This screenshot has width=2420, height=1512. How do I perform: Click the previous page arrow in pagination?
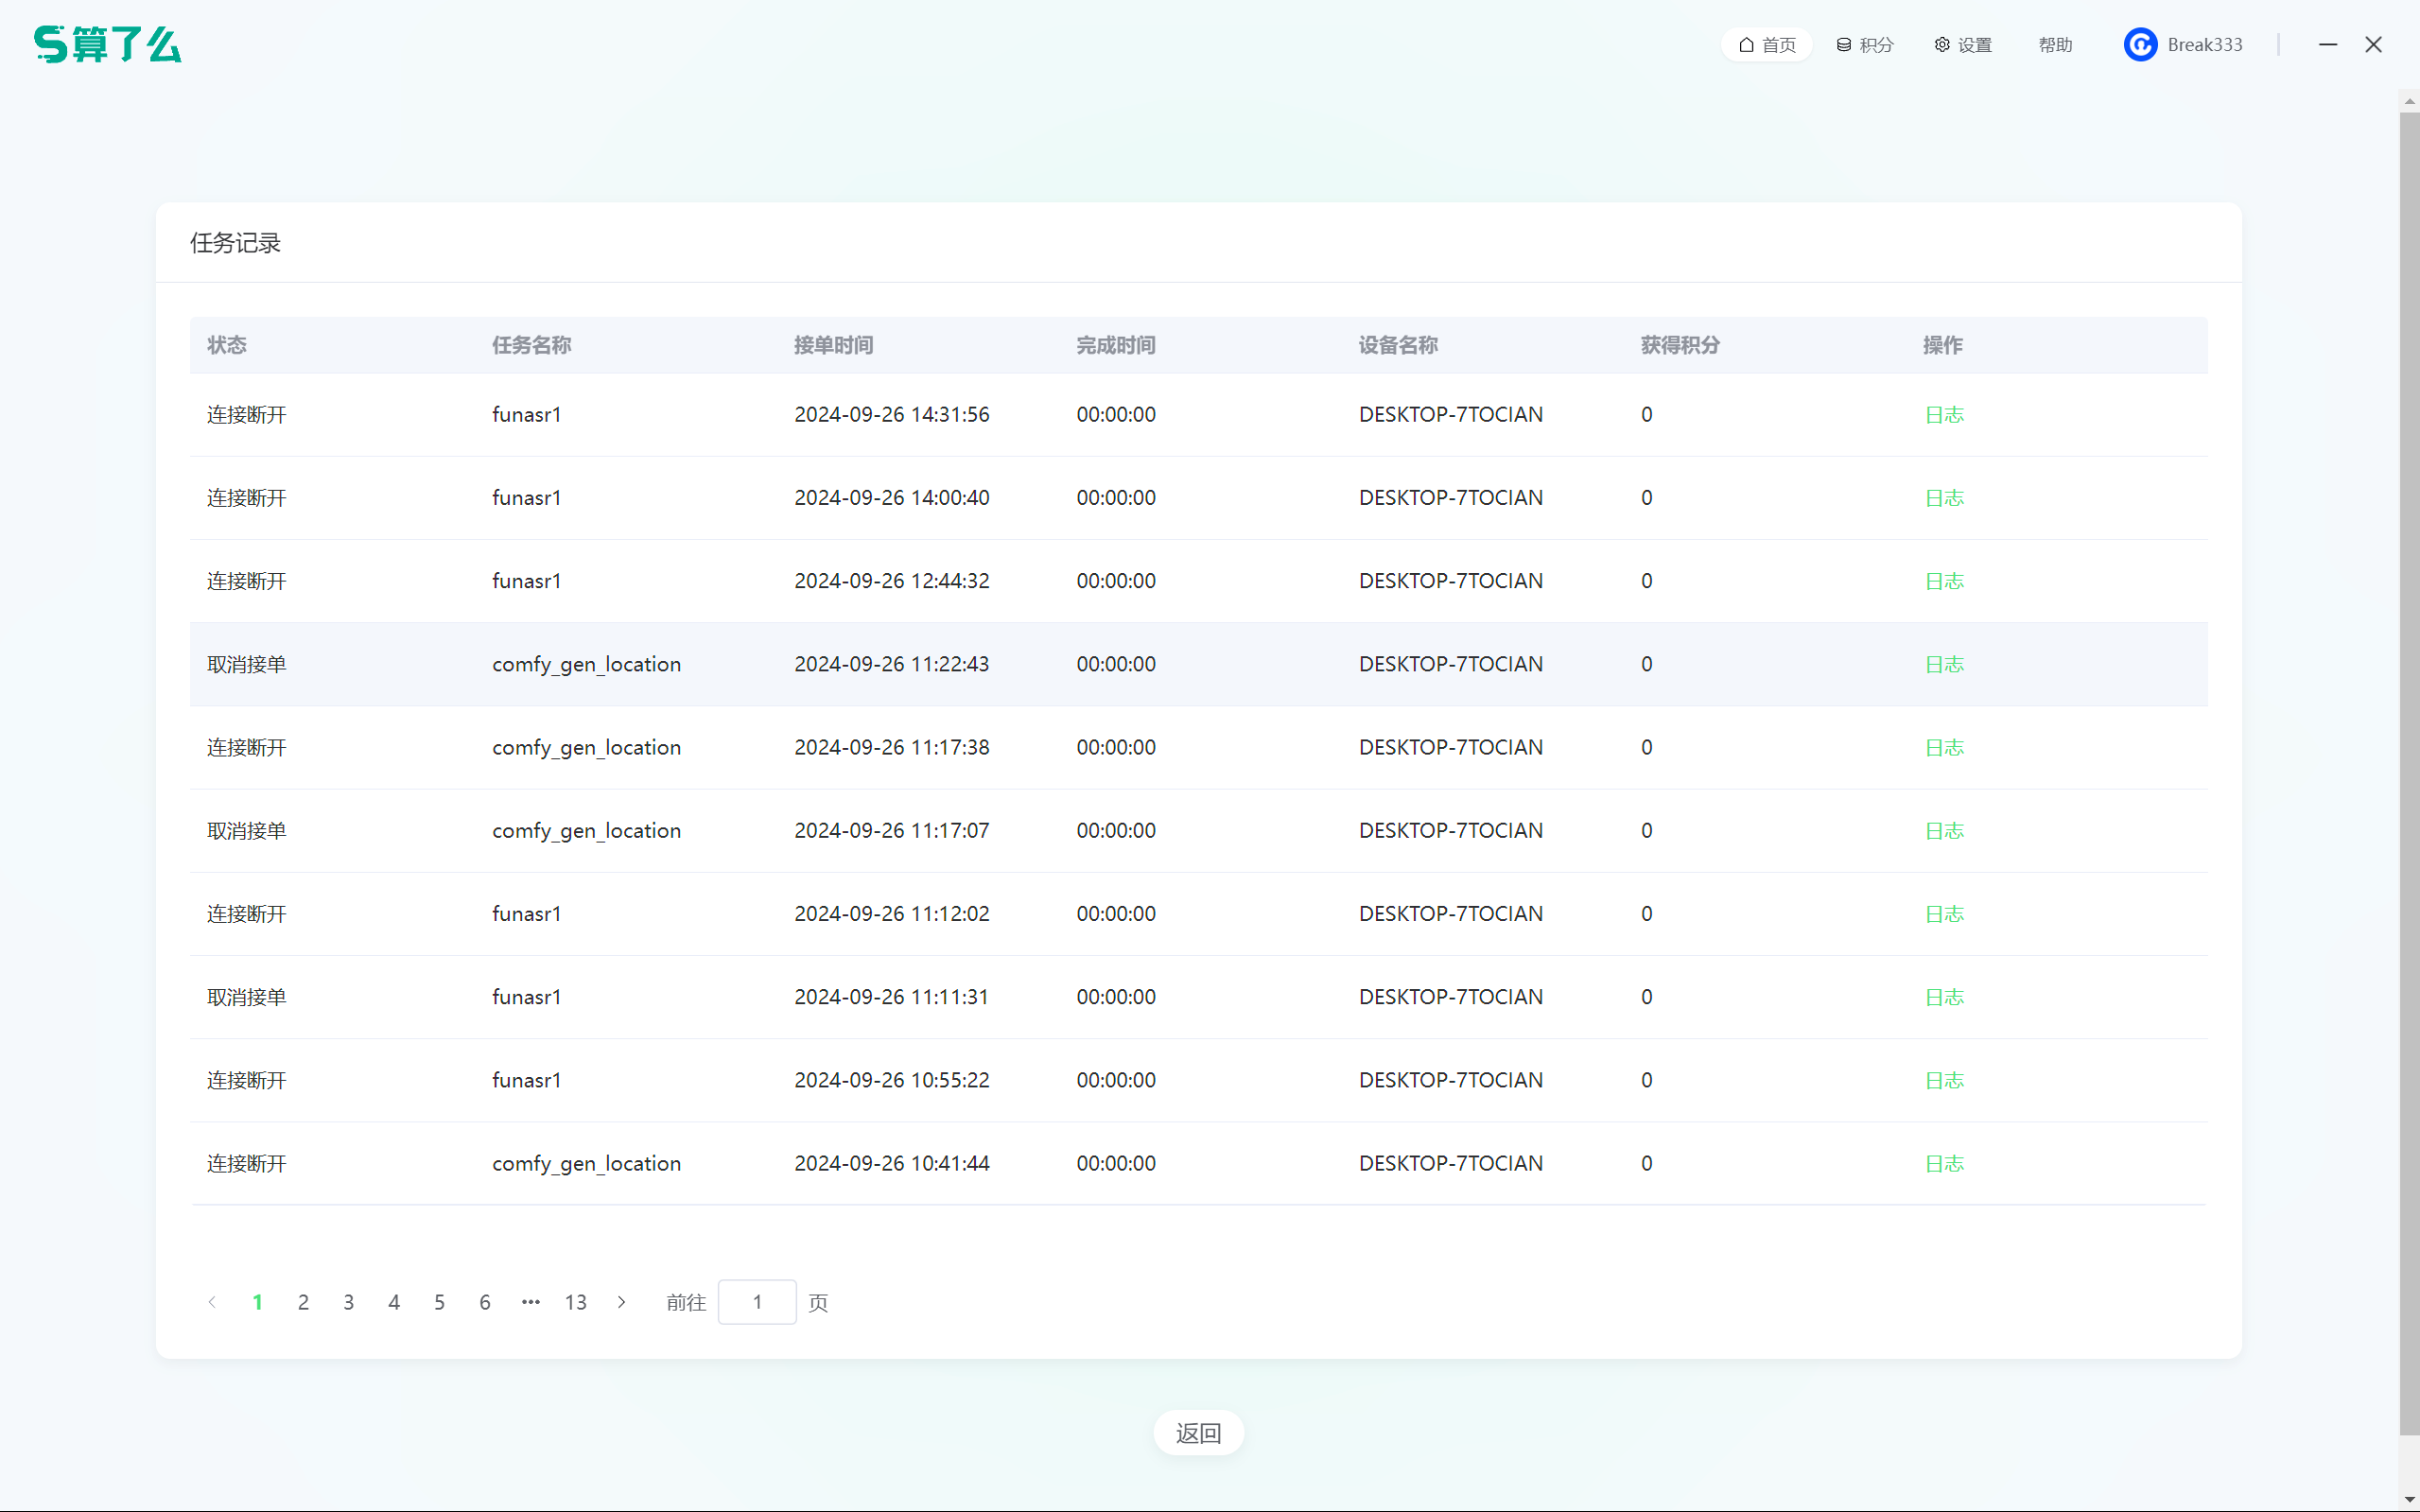coord(212,1302)
